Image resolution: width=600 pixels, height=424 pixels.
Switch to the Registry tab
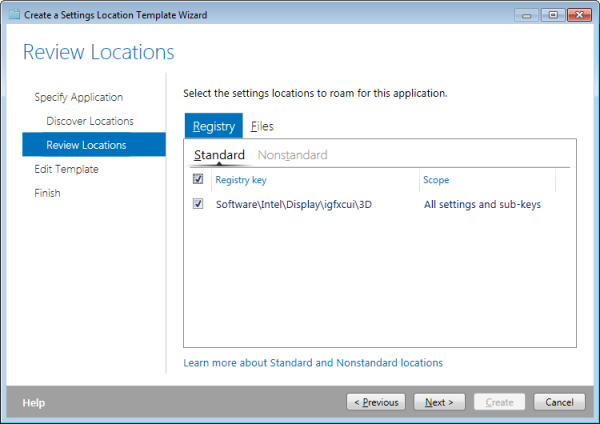point(214,126)
